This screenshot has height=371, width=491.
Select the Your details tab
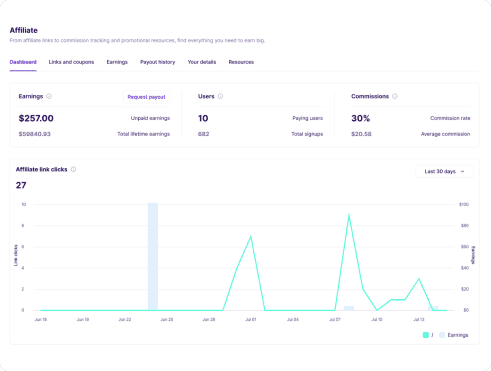pos(202,62)
